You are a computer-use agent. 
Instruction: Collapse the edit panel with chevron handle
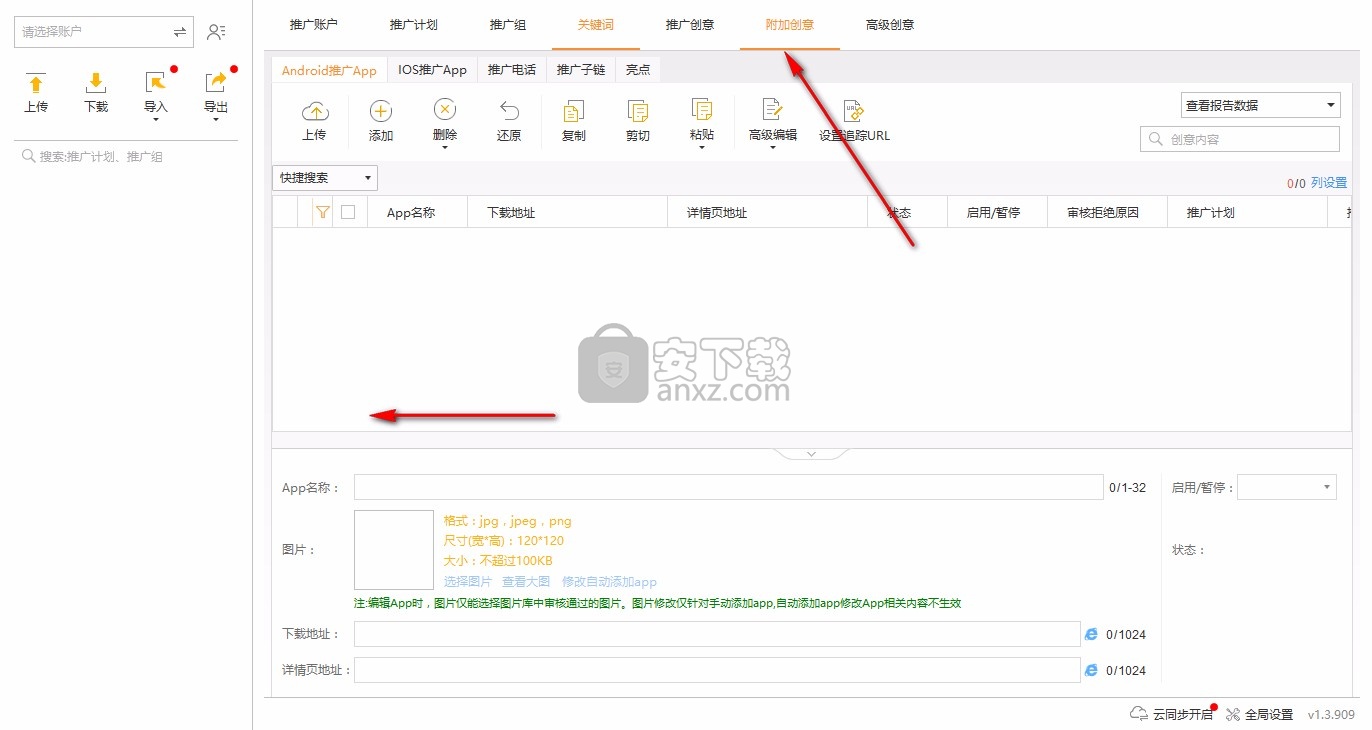811,453
